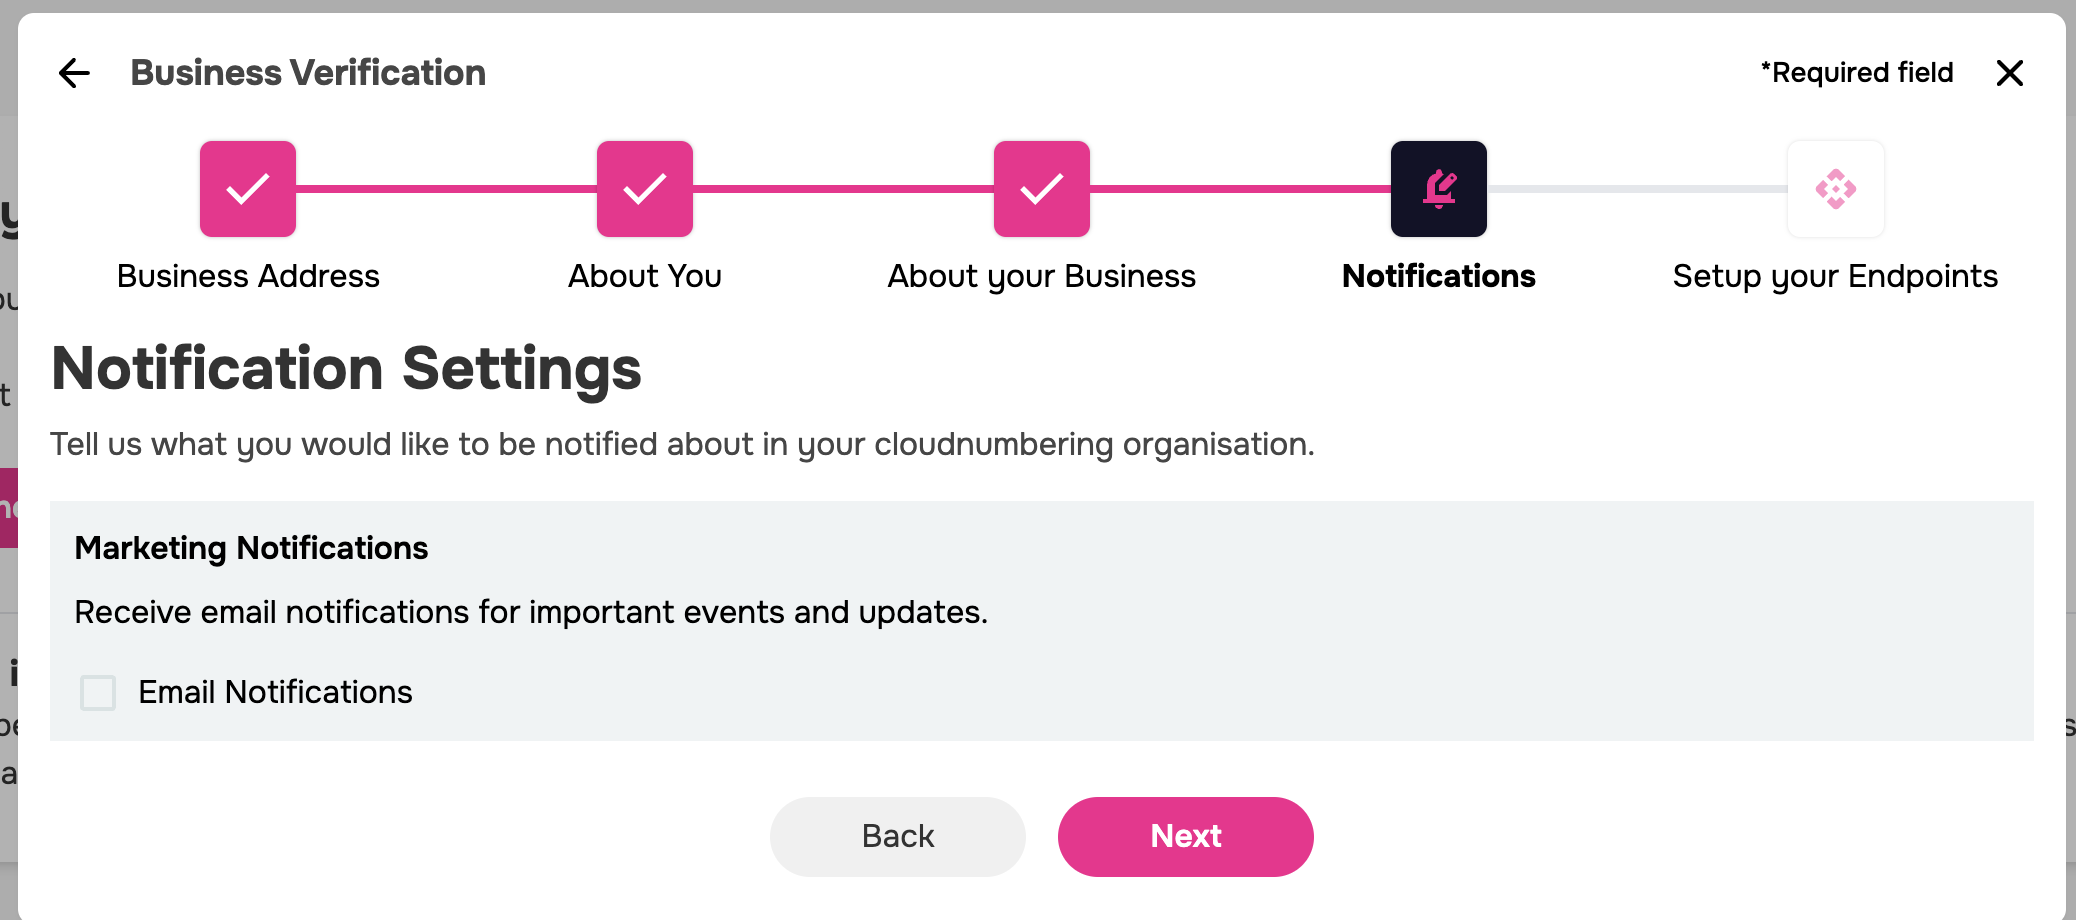
Task: Click the back arrow beside Business Verification
Action: pyautogui.click(x=74, y=73)
